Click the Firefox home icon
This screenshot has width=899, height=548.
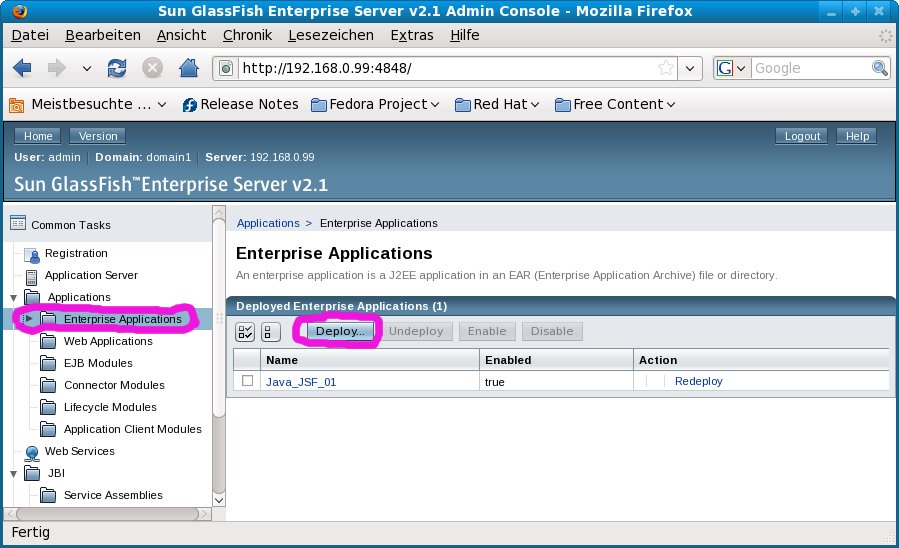tap(187, 68)
